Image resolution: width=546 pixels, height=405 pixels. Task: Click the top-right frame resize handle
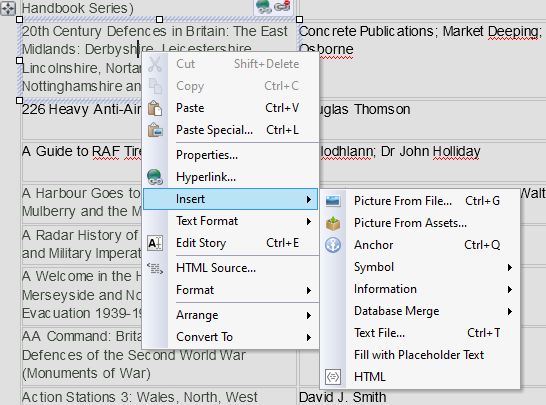(x=299, y=19)
